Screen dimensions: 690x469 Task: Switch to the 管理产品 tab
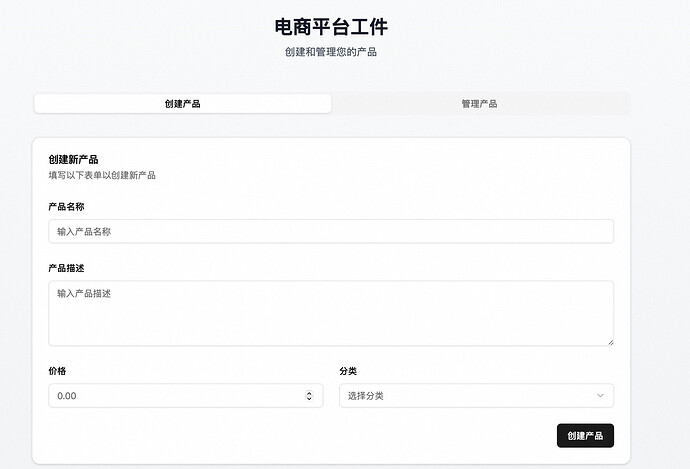tap(479, 104)
